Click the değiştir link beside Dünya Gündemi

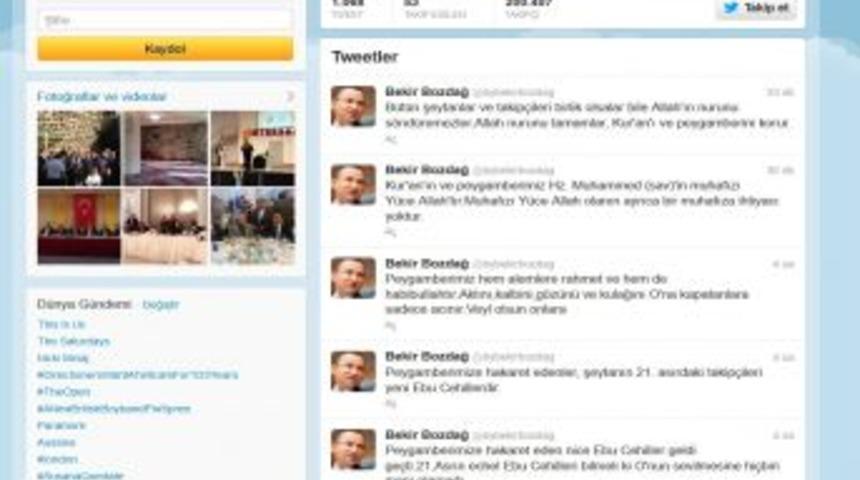161,304
